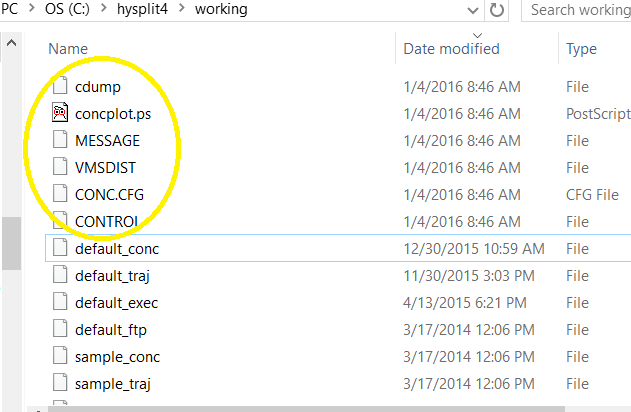The image size is (631, 412).
Task: Click the Search working input field
Action: (580, 10)
